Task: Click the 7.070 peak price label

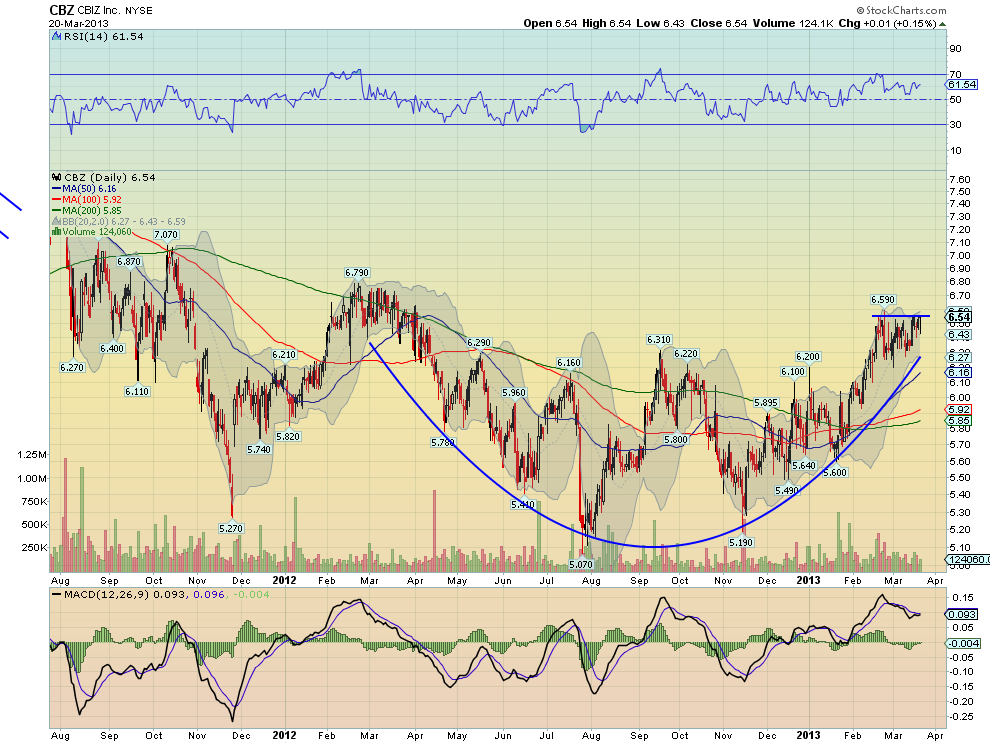Action: click(x=166, y=235)
